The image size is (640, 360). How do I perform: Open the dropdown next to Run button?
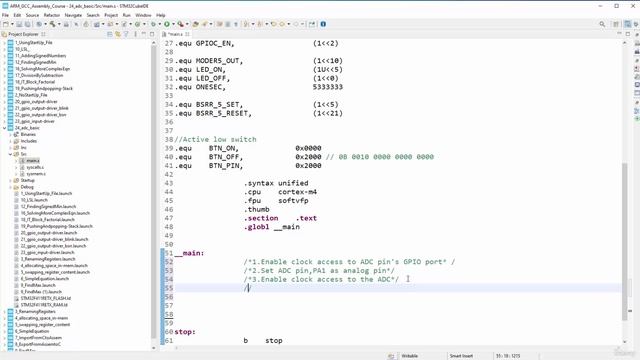tap(173, 24)
